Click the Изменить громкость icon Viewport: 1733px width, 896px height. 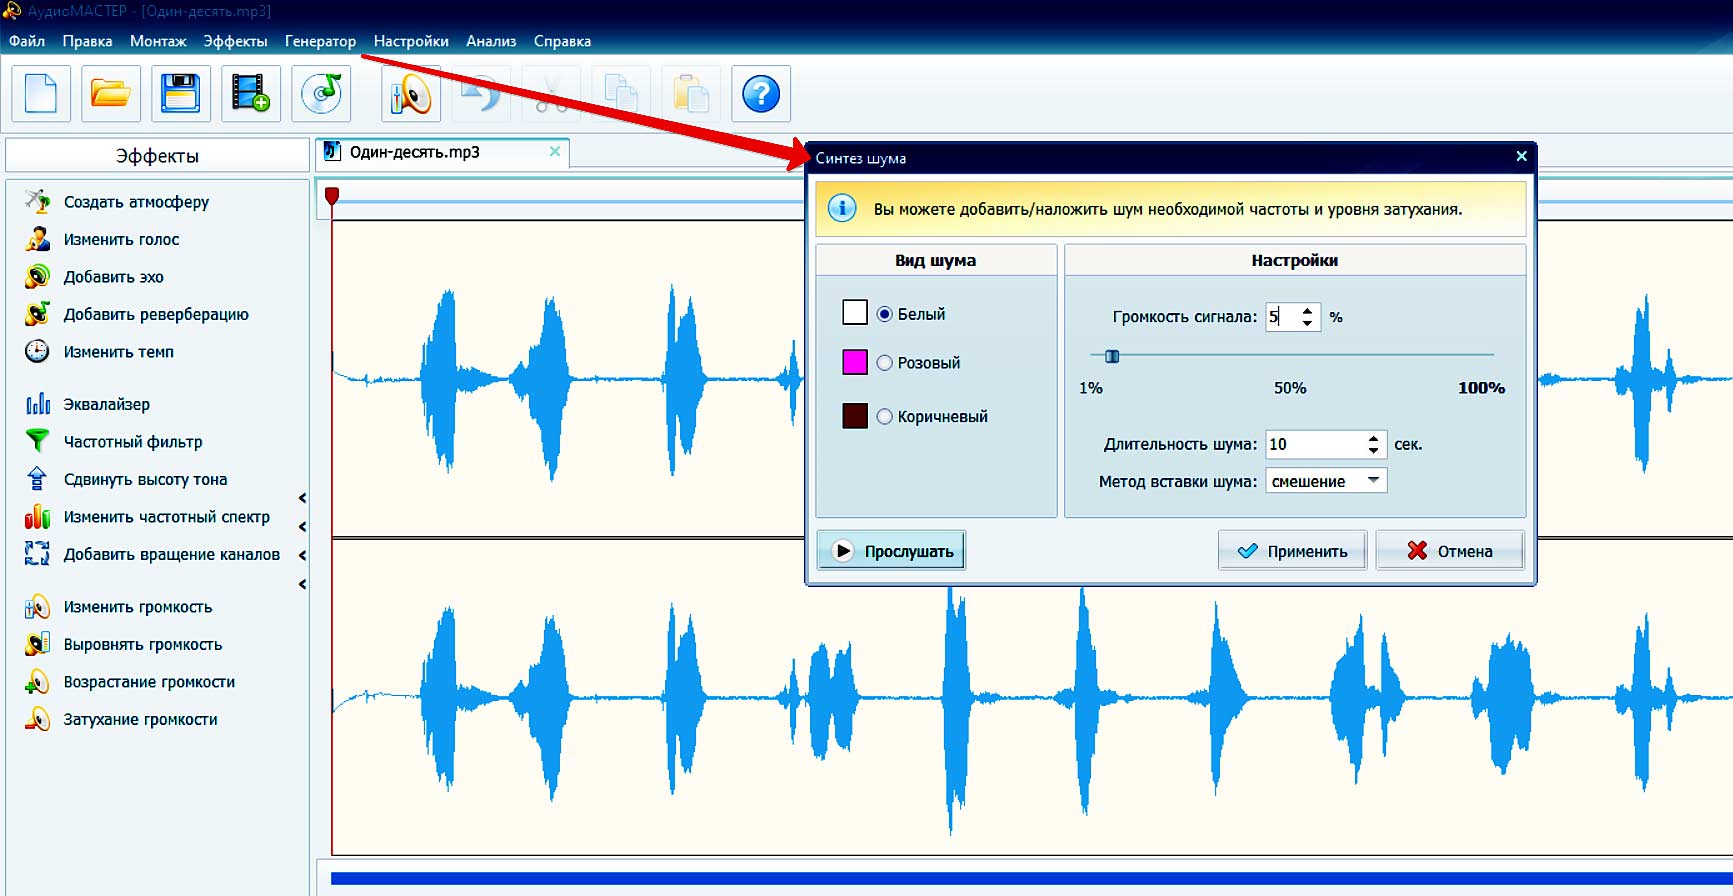point(37,607)
